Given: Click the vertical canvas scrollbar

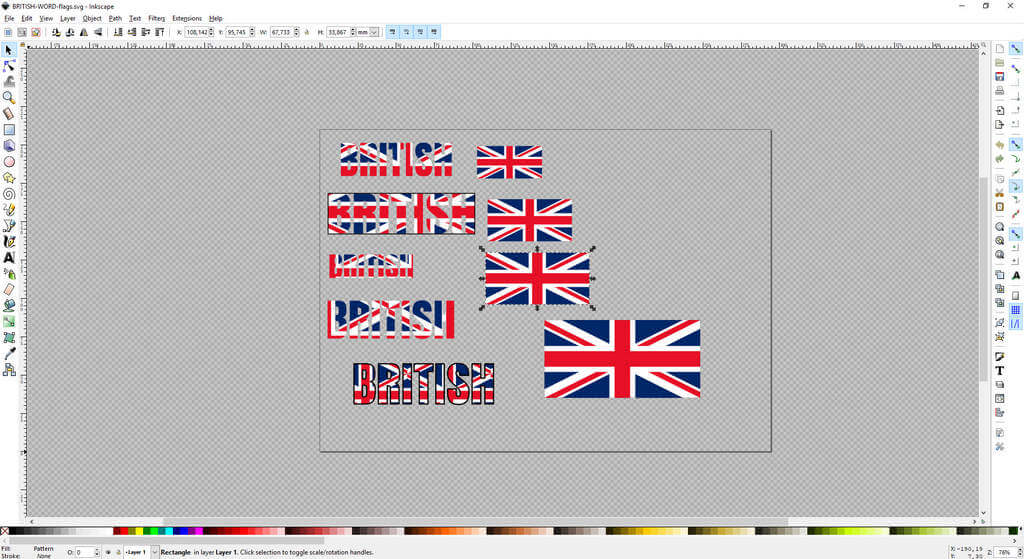Looking at the screenshot, I should (x=984, y=278).
